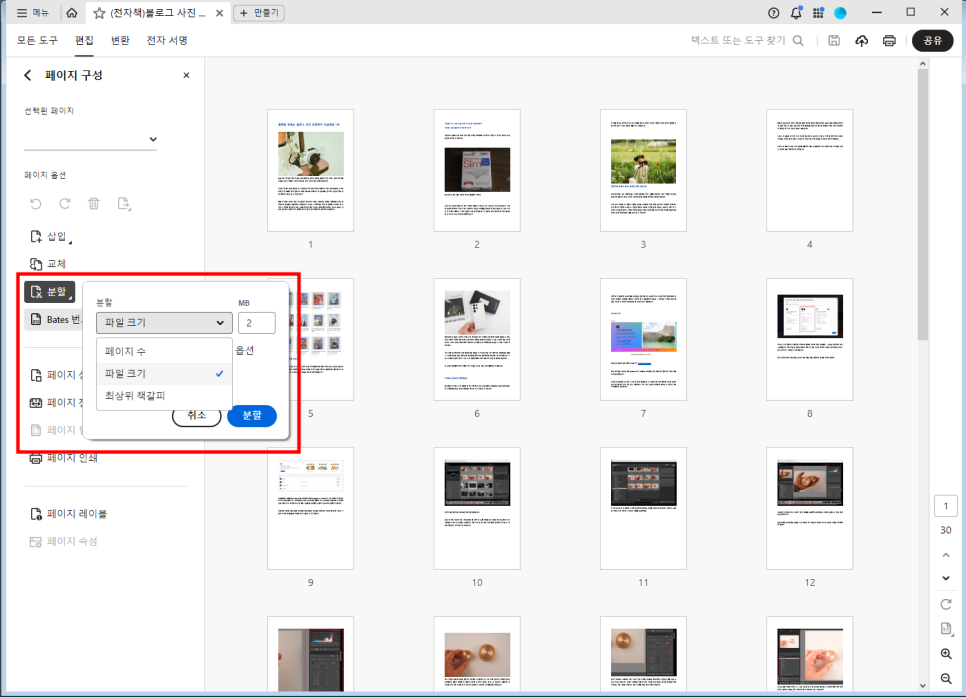The width and height of the screenshot is (966, 697).
Task: Star the document tab as favorite
Action: [x=99, y=13]
